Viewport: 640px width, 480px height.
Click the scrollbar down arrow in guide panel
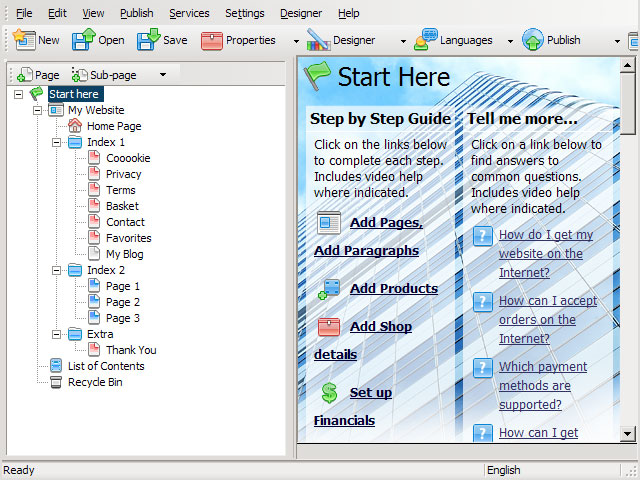tap(627, 433)
